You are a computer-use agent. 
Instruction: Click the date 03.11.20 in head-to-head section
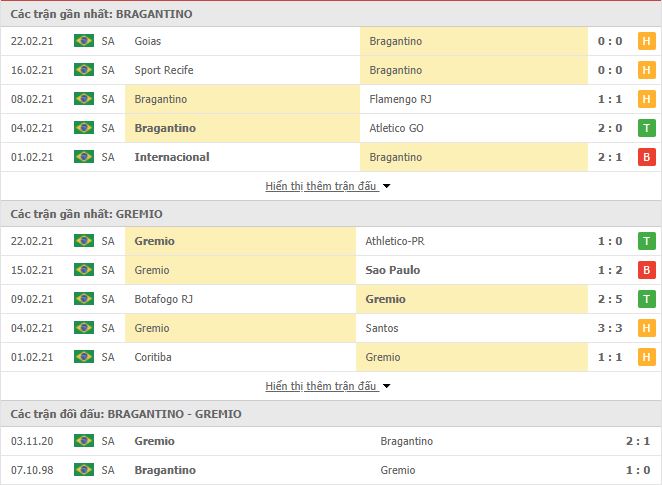32,441
